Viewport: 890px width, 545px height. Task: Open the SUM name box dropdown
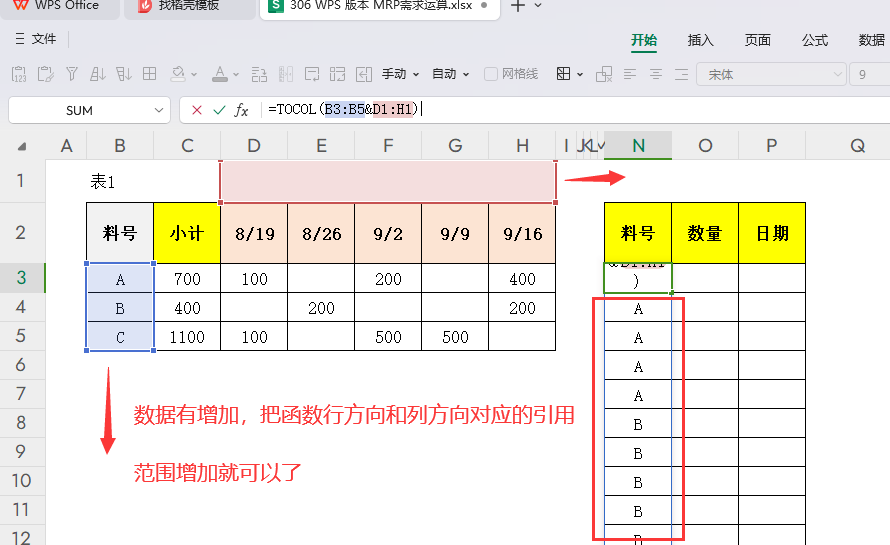click(x=158, y=110)
